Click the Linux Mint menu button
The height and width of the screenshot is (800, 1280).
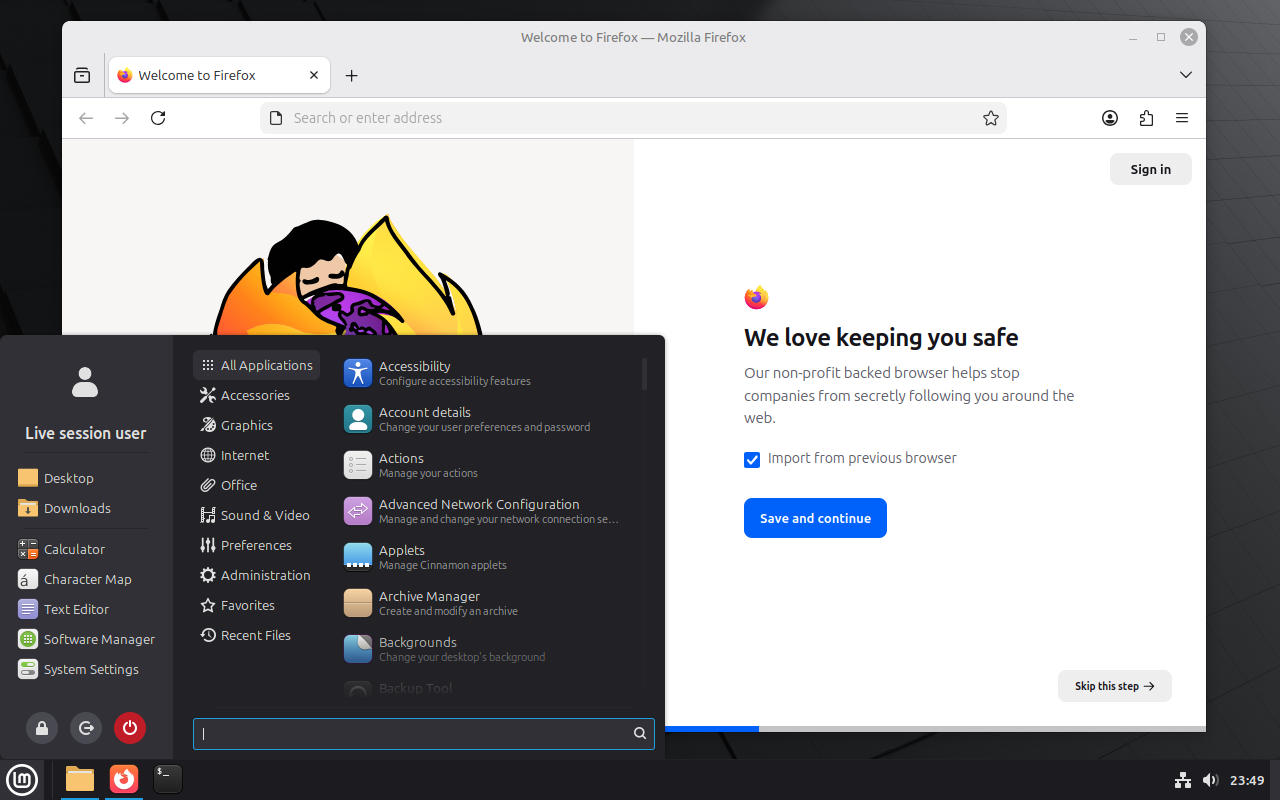click(x=22, y=780)
